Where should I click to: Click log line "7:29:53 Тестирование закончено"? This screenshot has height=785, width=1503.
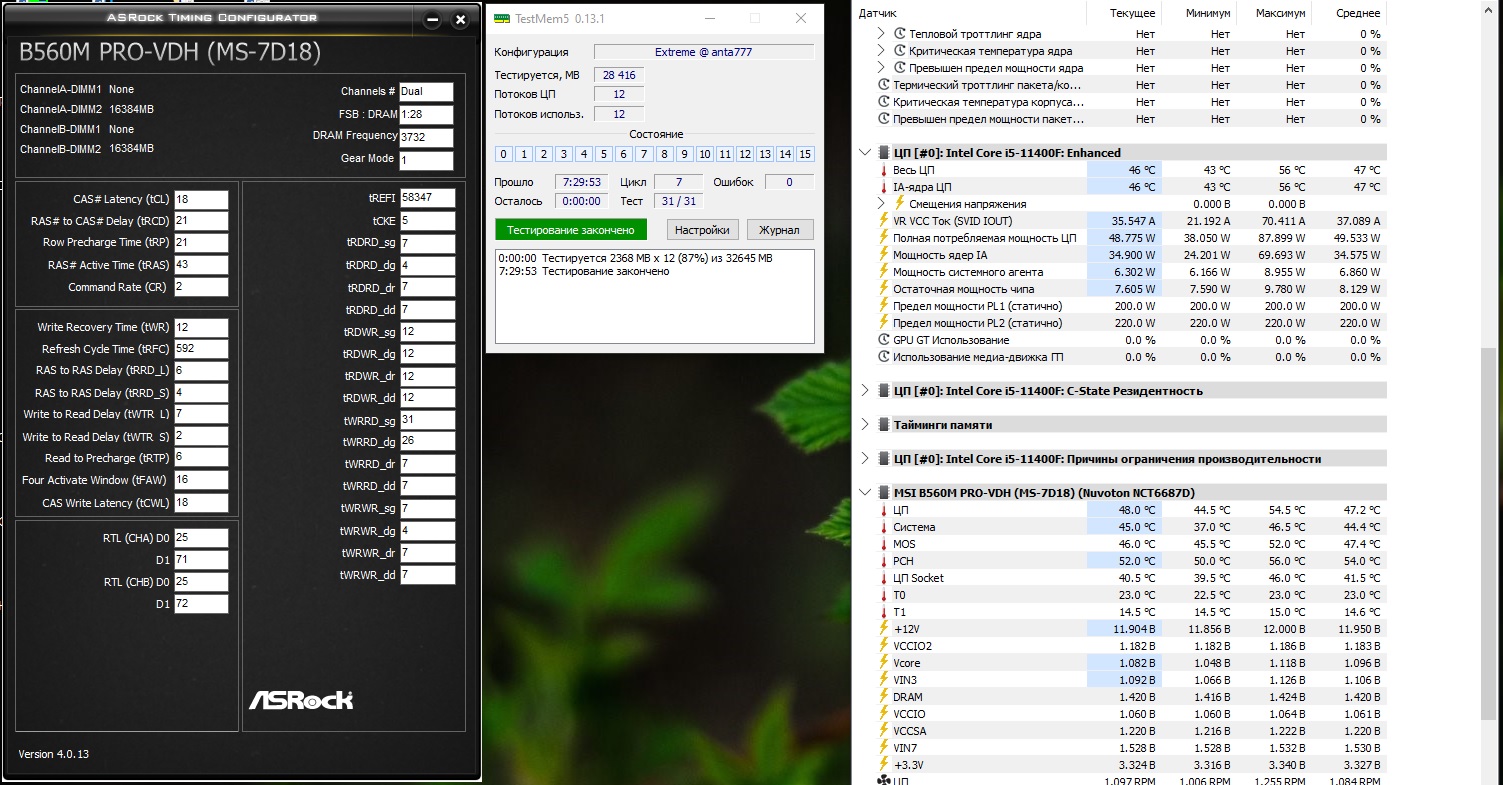pos(584,271)
